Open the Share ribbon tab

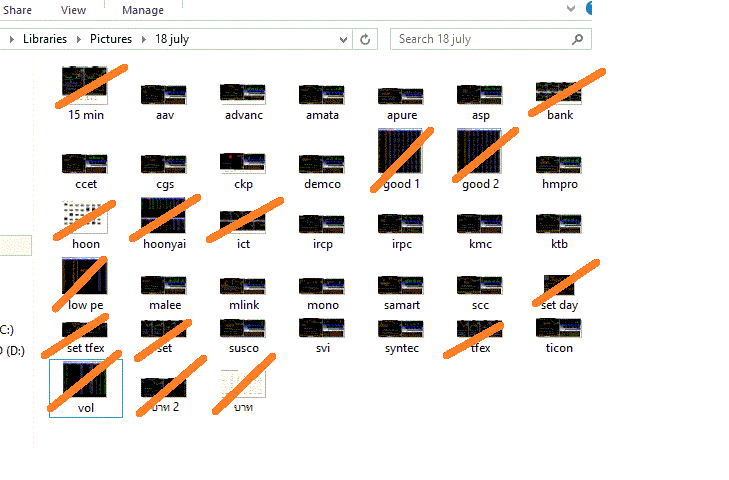[17, 10]
